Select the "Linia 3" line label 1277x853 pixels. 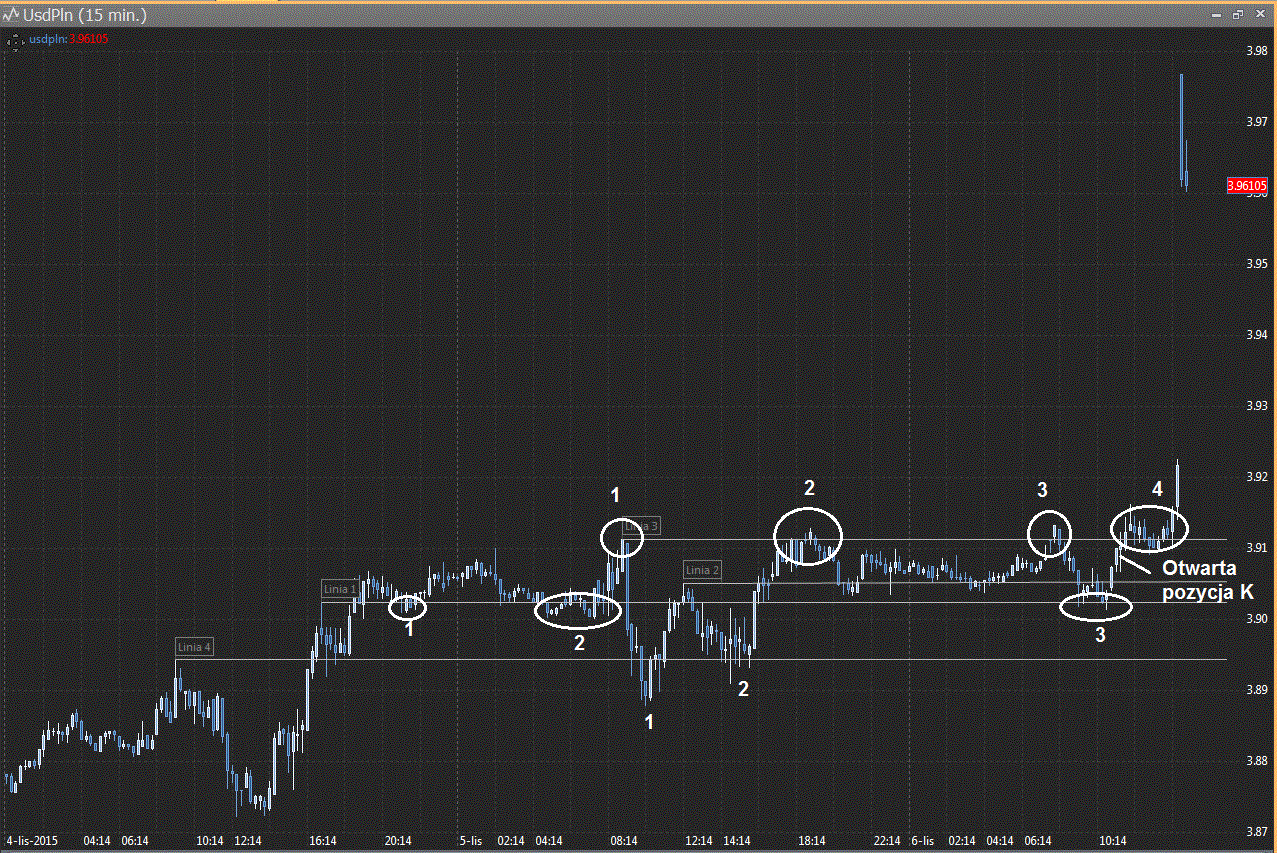[642, 526]
